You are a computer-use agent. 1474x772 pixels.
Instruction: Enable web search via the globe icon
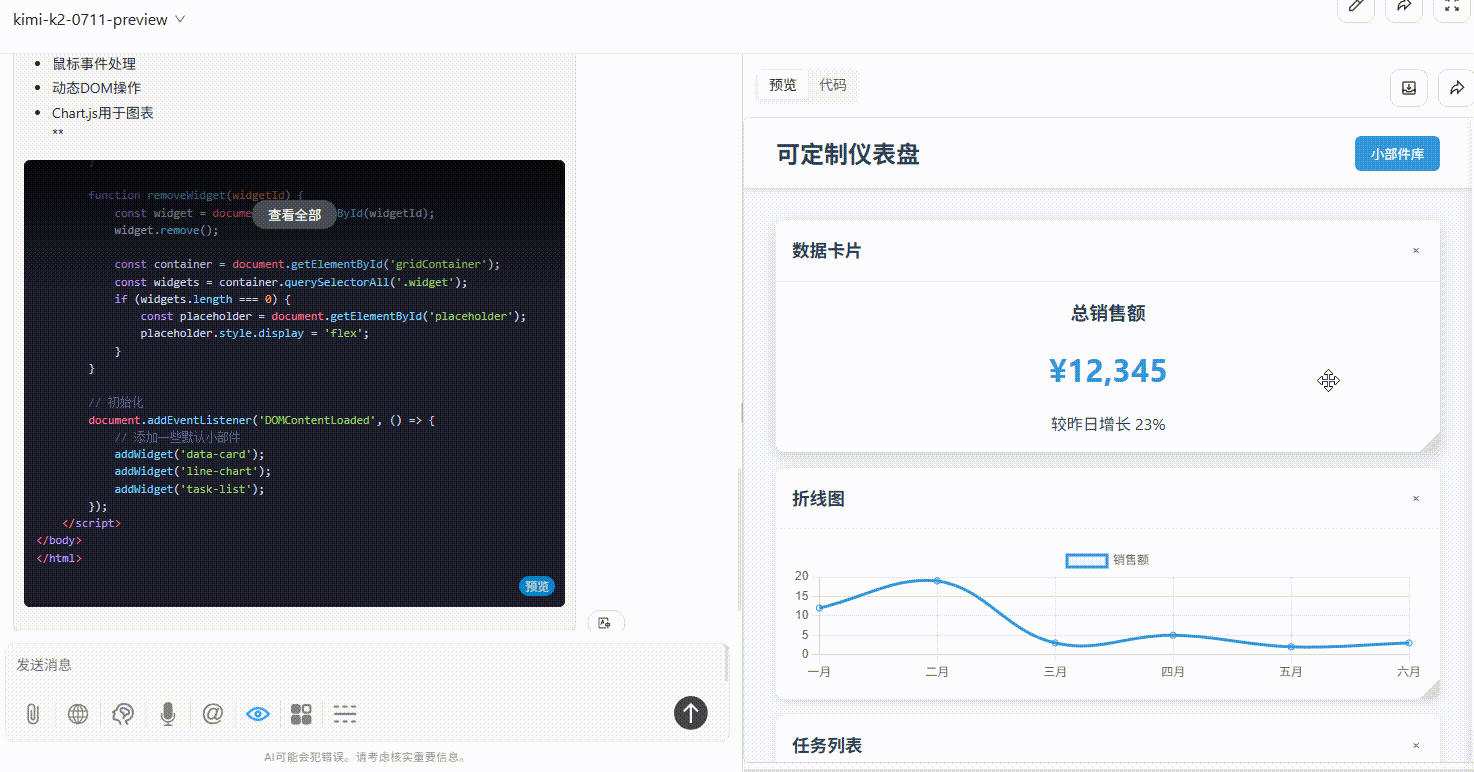click(x=78, y=714)
